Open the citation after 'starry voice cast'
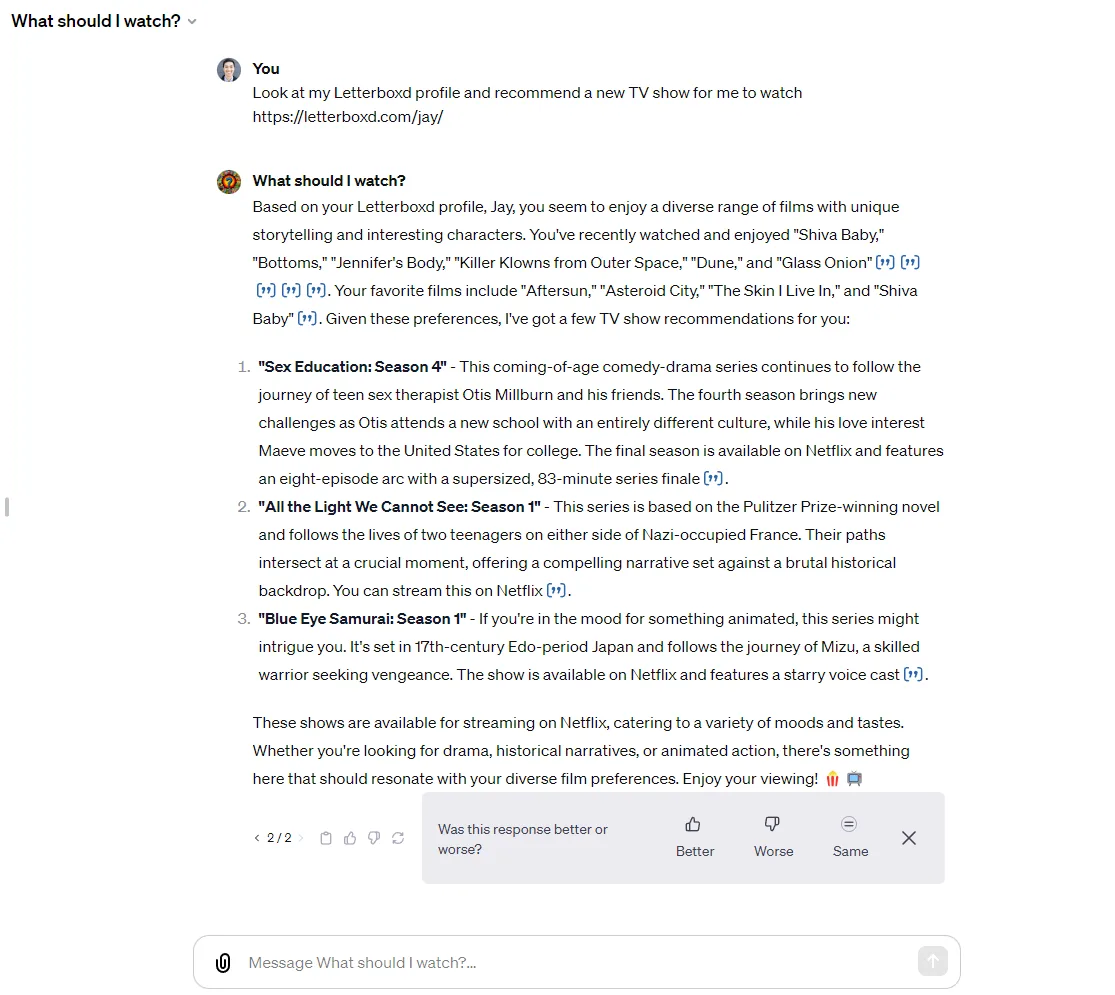 click(913, 674)
